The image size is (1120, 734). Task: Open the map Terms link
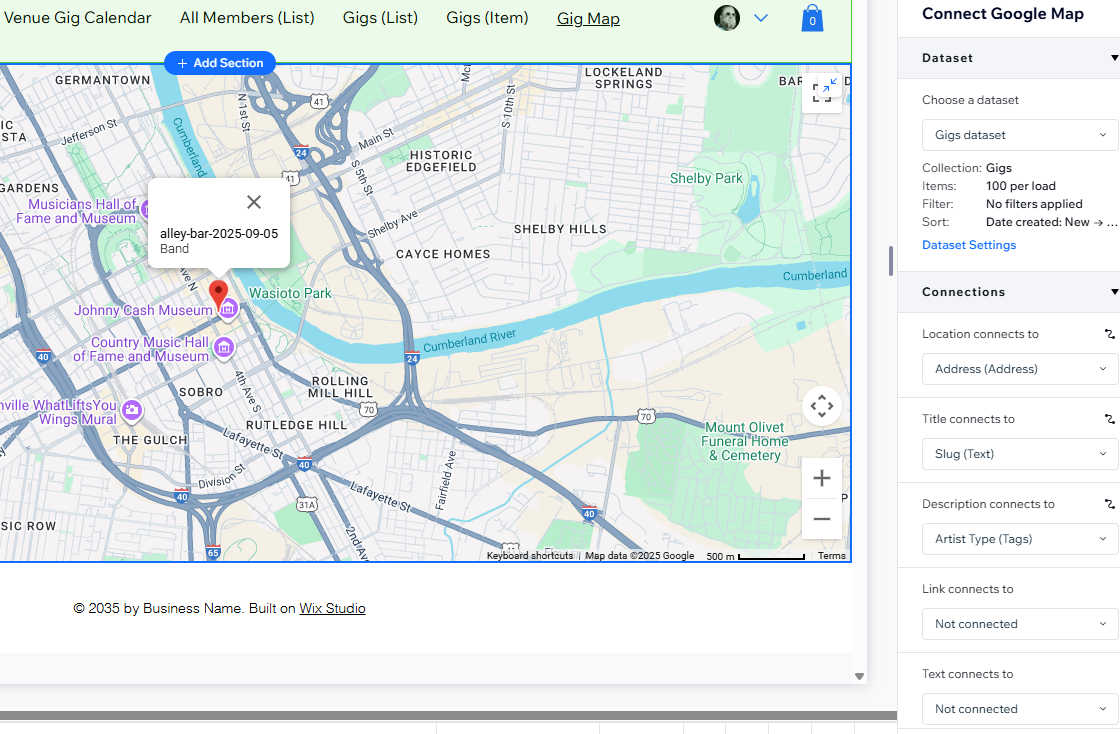tap(831, 555)
